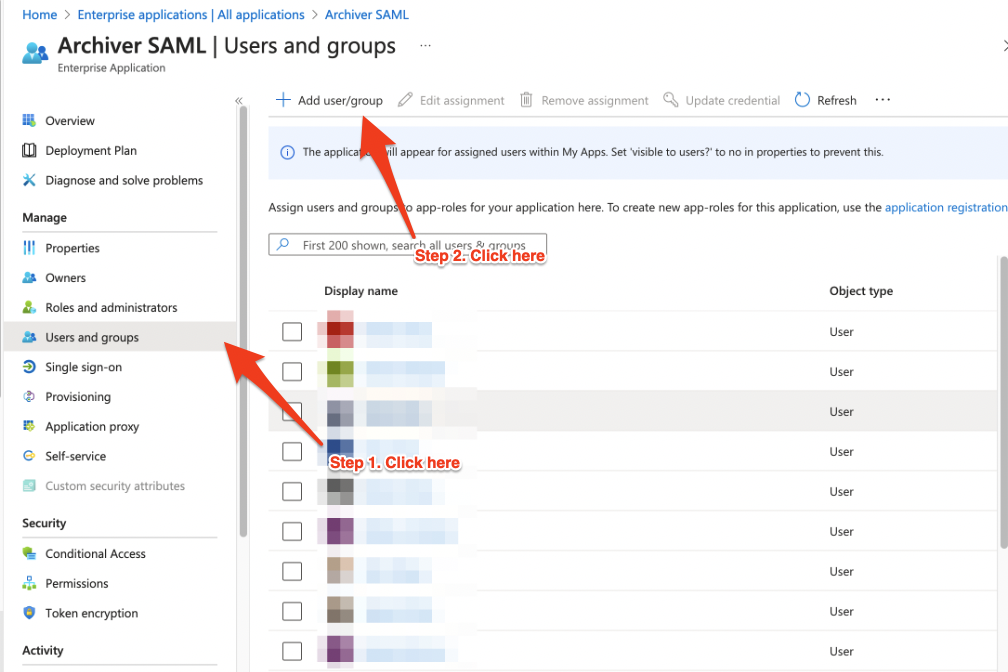Open the ellipsis menu next to the page title
The height and width of the screenshot is (672, 1008).
click(426, 46)
